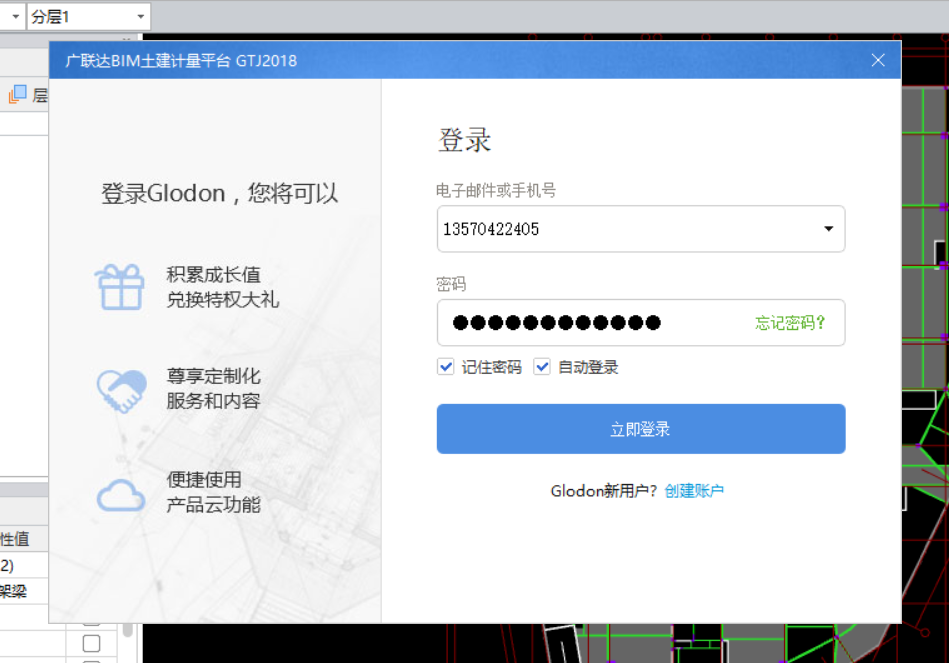Screen dimensions: 949x663
Task: Toggle the 记住密码 checkbox
Action: pyautogui.click(x=445, y=366)
